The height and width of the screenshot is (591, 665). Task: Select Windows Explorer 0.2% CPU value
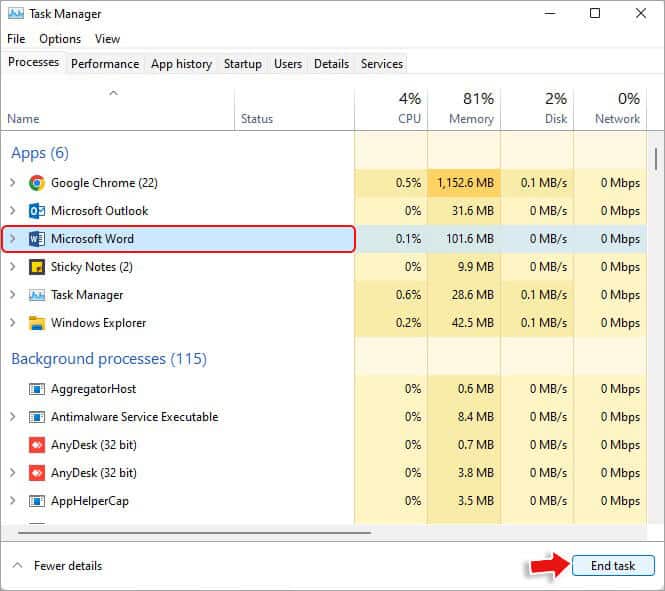click(x=408, y=323)
